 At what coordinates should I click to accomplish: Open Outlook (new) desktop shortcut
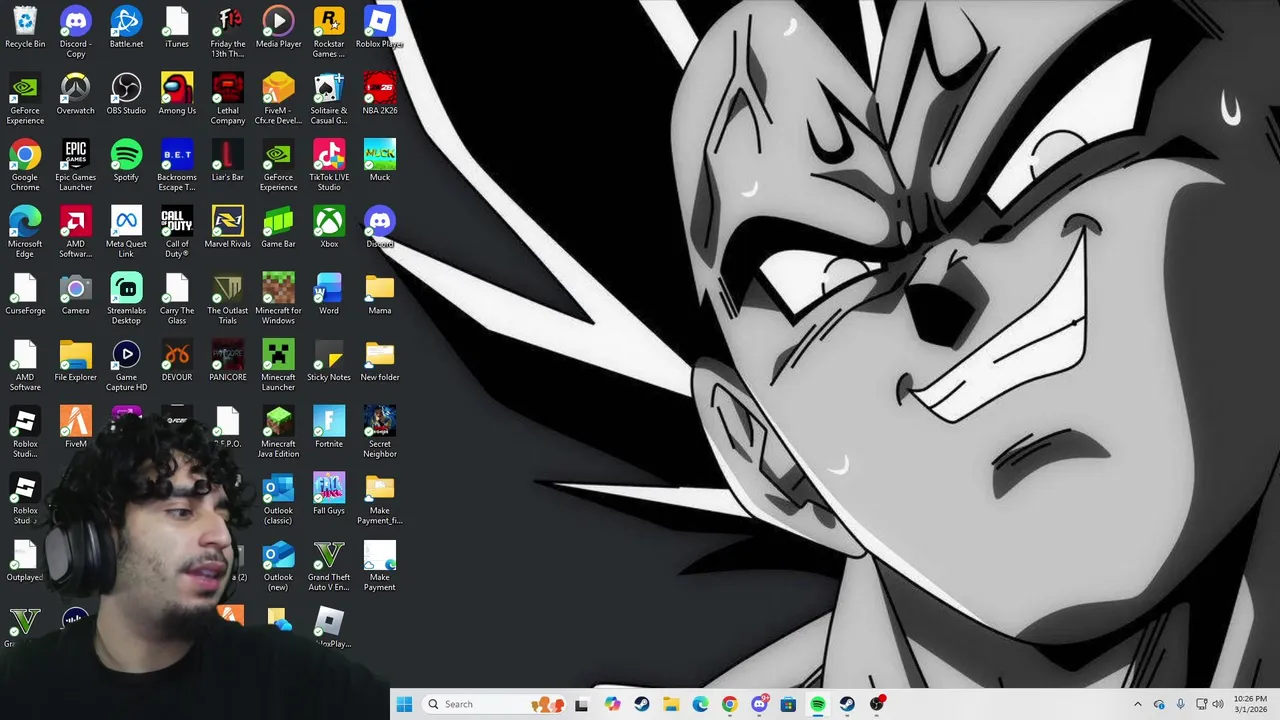pos(278,567)
